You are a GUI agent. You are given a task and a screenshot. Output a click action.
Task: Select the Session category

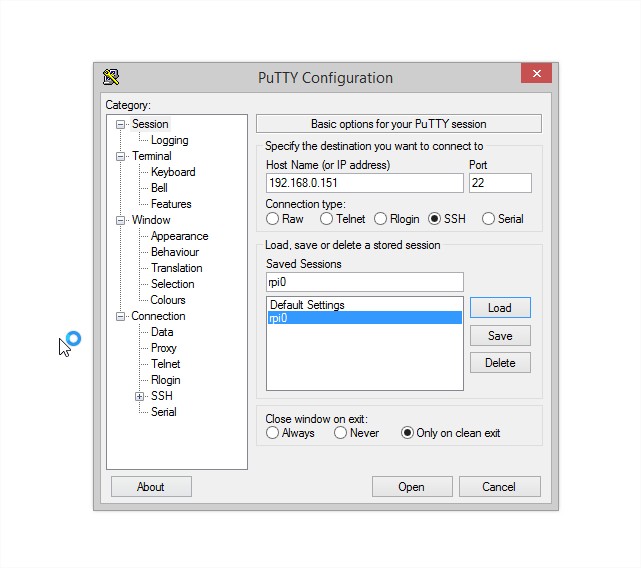pos(150,124)
